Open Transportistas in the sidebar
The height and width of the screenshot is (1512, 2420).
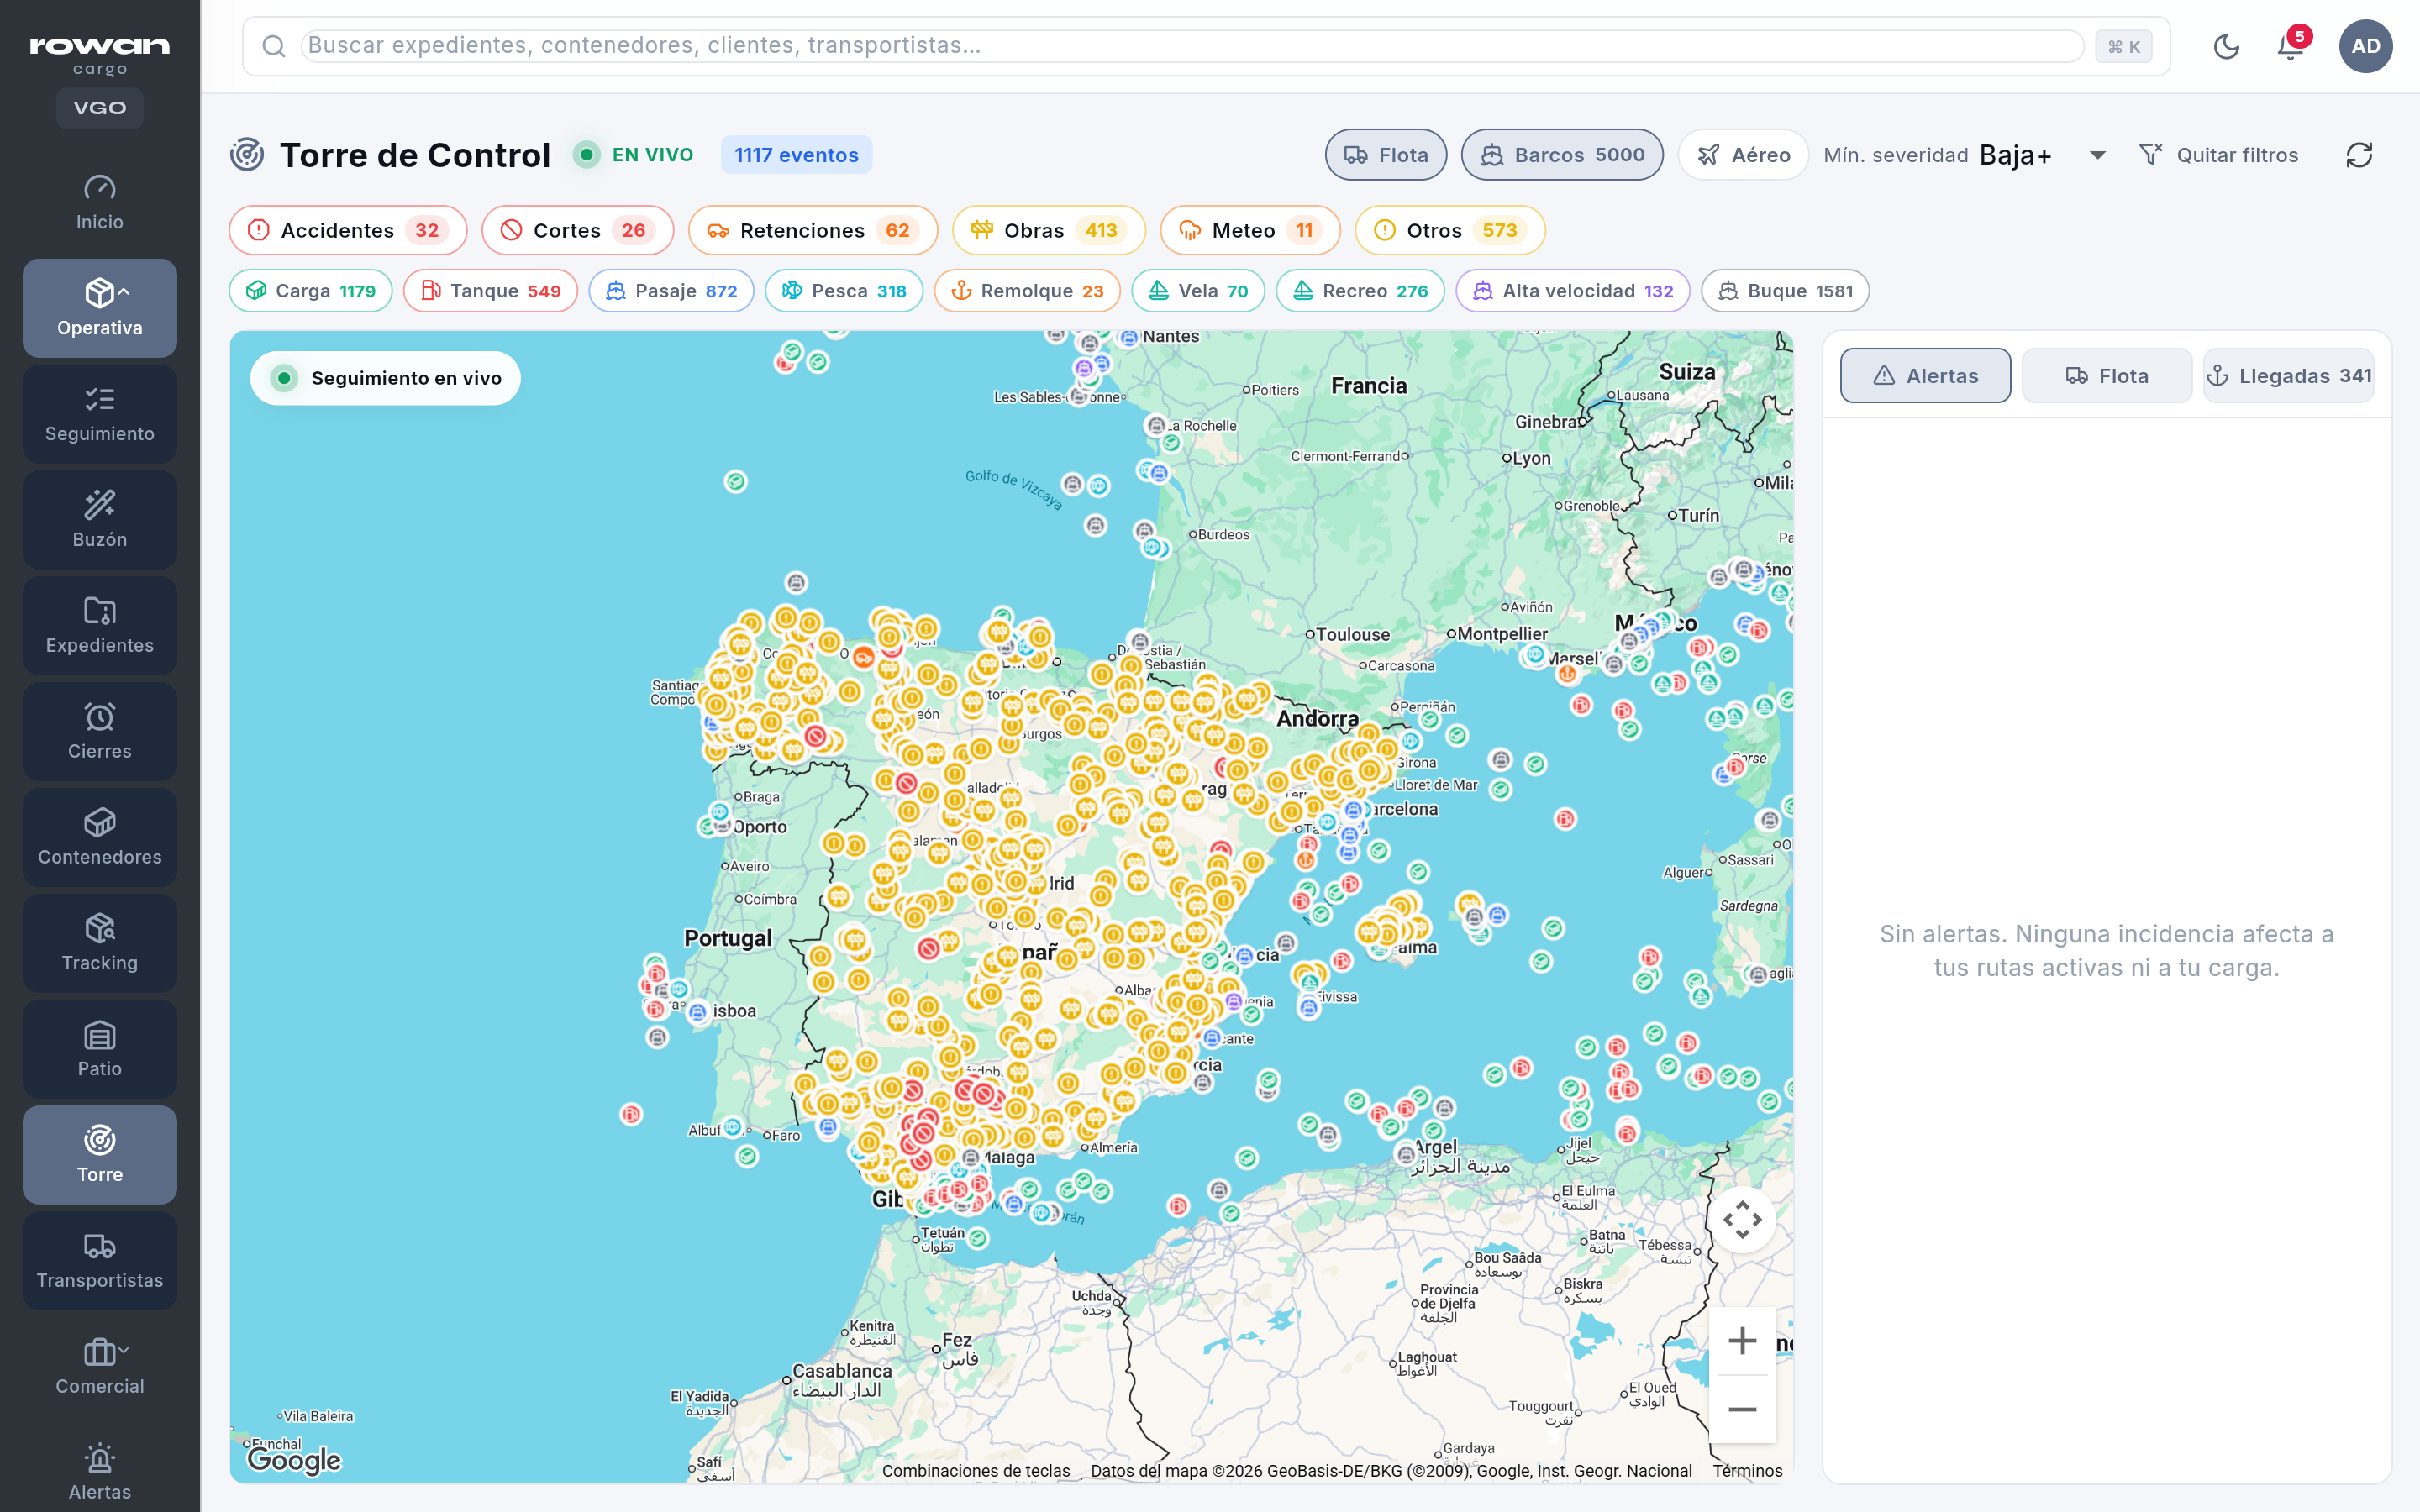100,1261
